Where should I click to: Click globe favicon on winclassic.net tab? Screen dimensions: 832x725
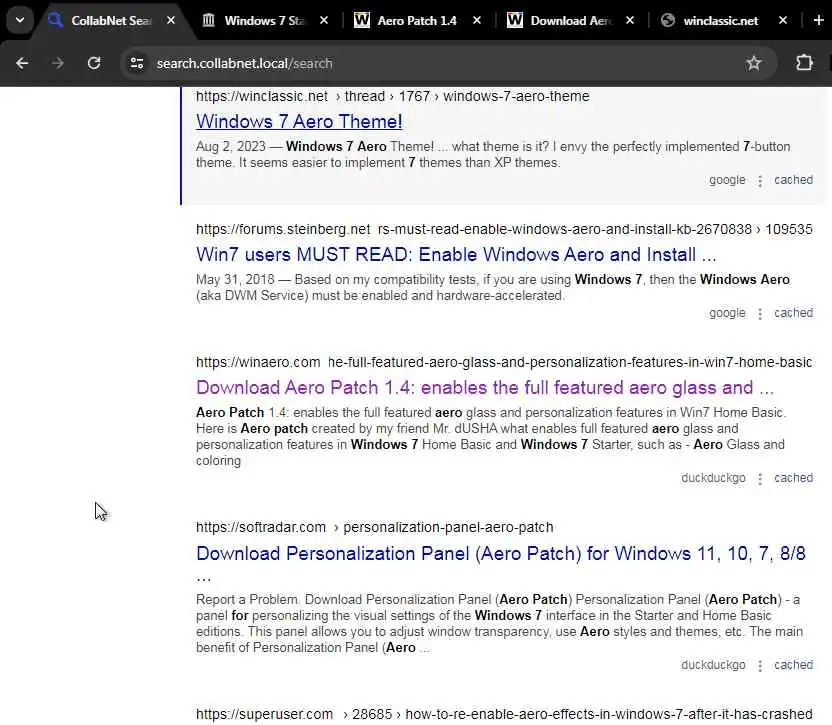pos(668,21)
